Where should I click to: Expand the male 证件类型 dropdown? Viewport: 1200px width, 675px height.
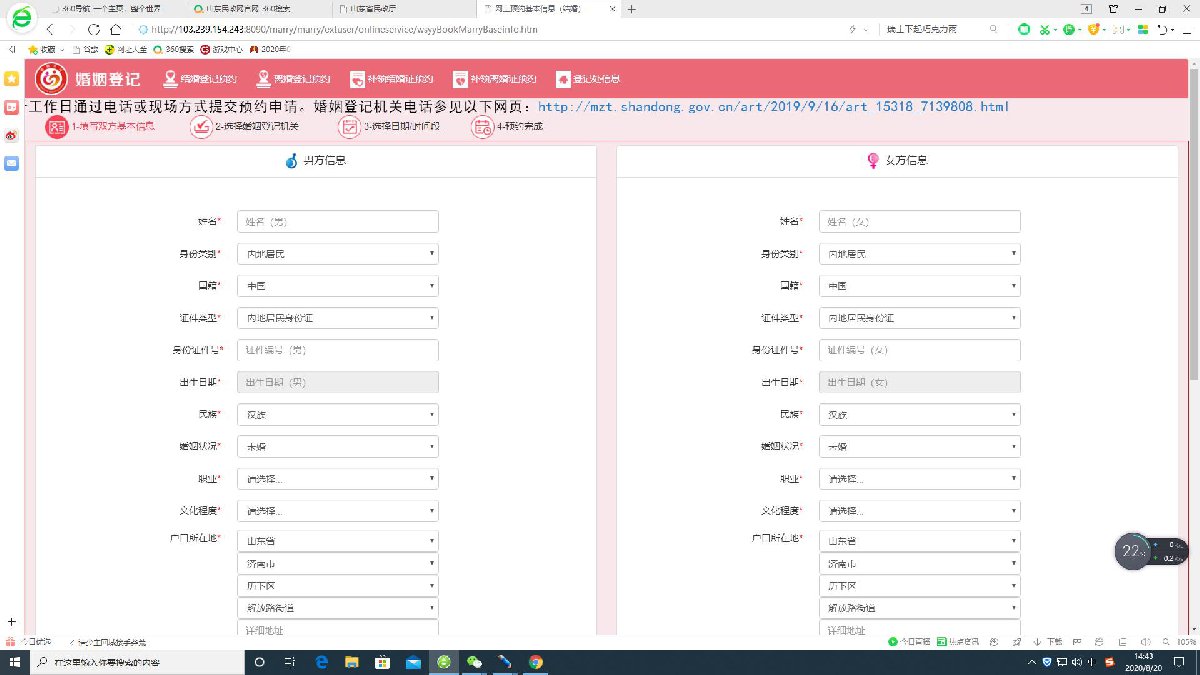337,318
